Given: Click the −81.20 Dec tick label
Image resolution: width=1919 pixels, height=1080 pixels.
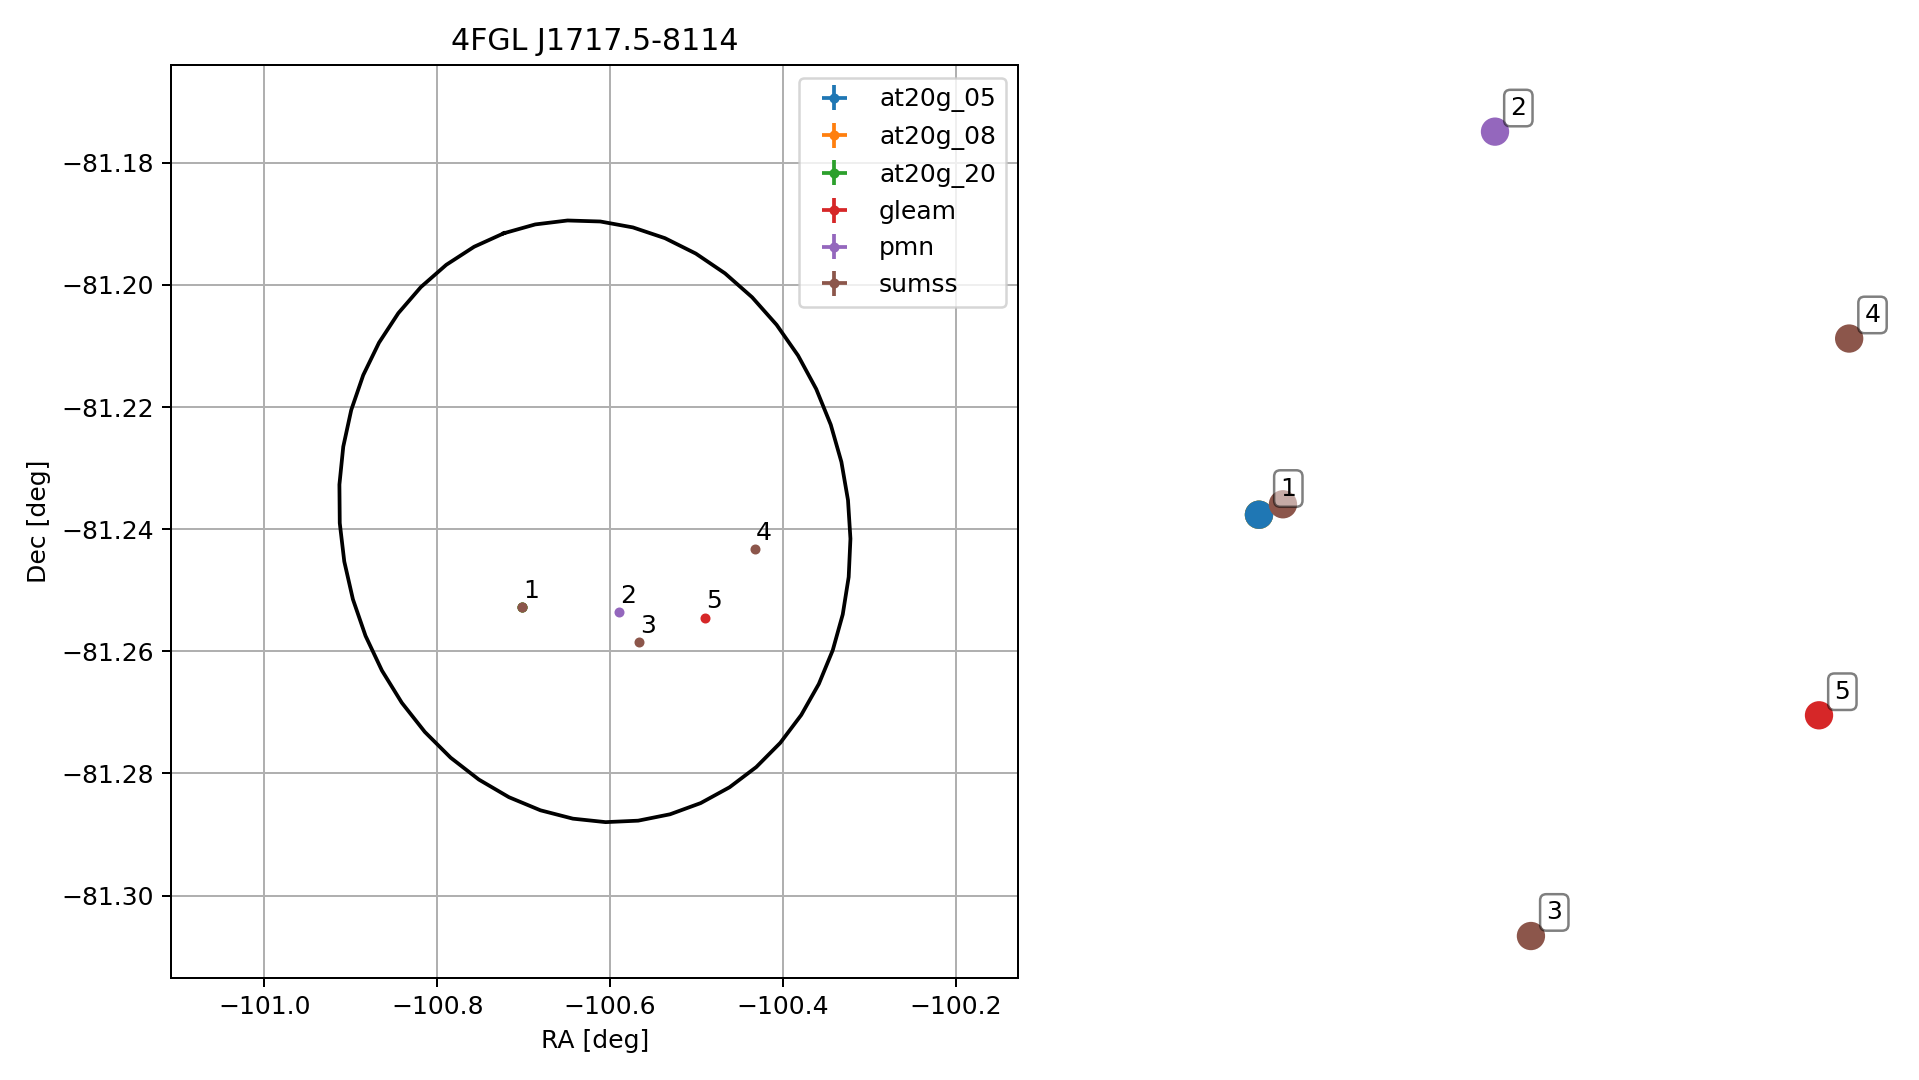Looking at the screenshot, I should [109, 286].
